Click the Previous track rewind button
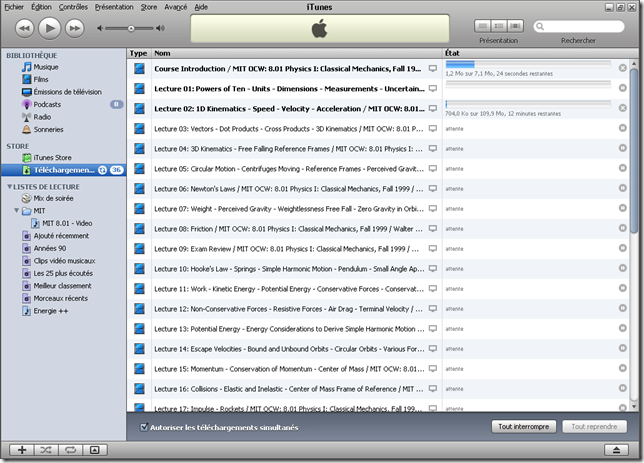This screenshot has width=644, height=463. click(x=25, y=28)
